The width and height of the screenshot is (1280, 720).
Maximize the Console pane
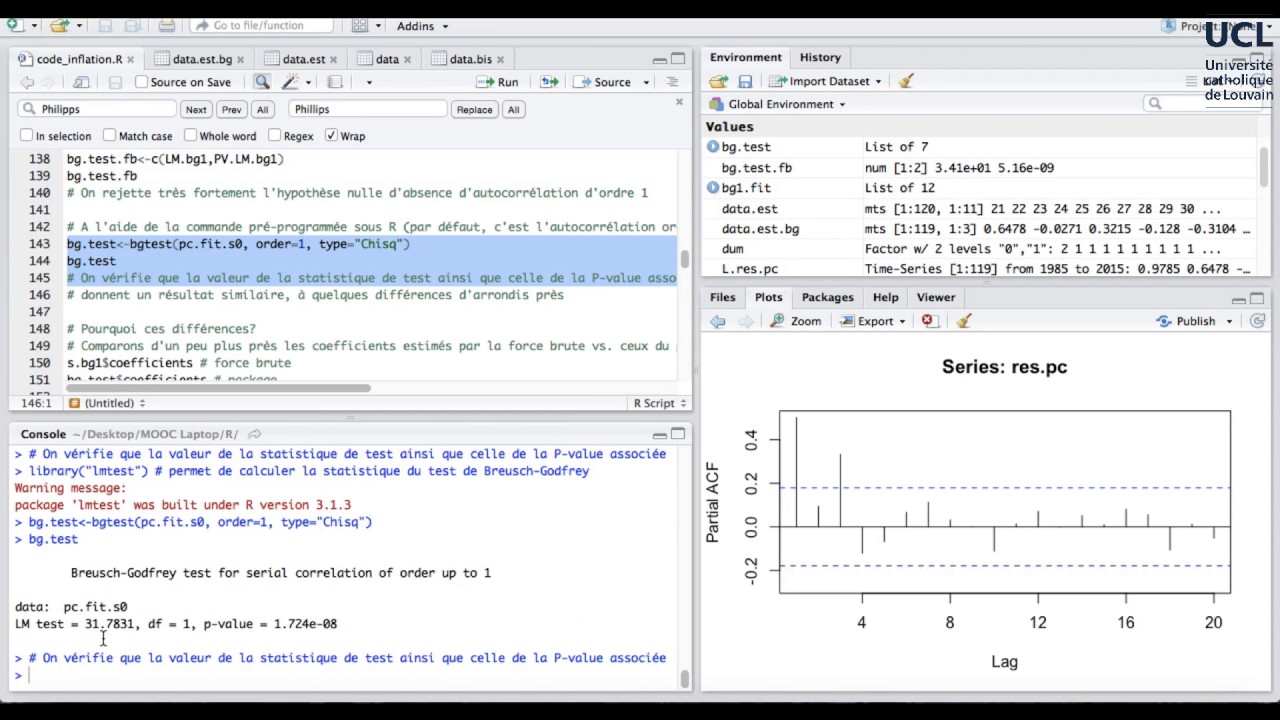click(x=678, y=434)
